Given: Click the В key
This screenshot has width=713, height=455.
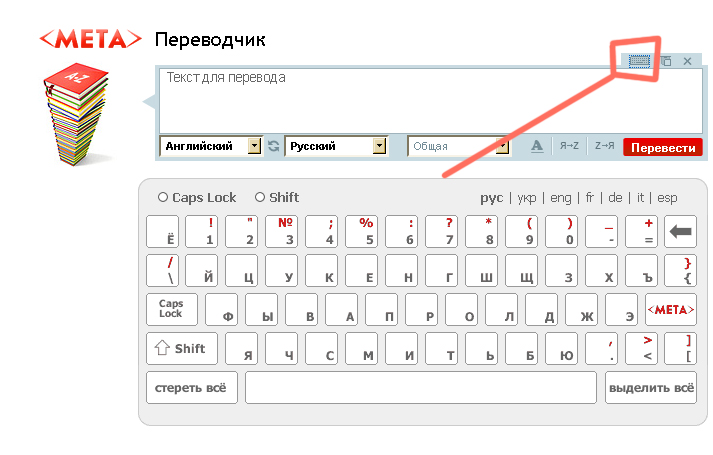Looking at the screenshot, I should (x=301, y=310).
